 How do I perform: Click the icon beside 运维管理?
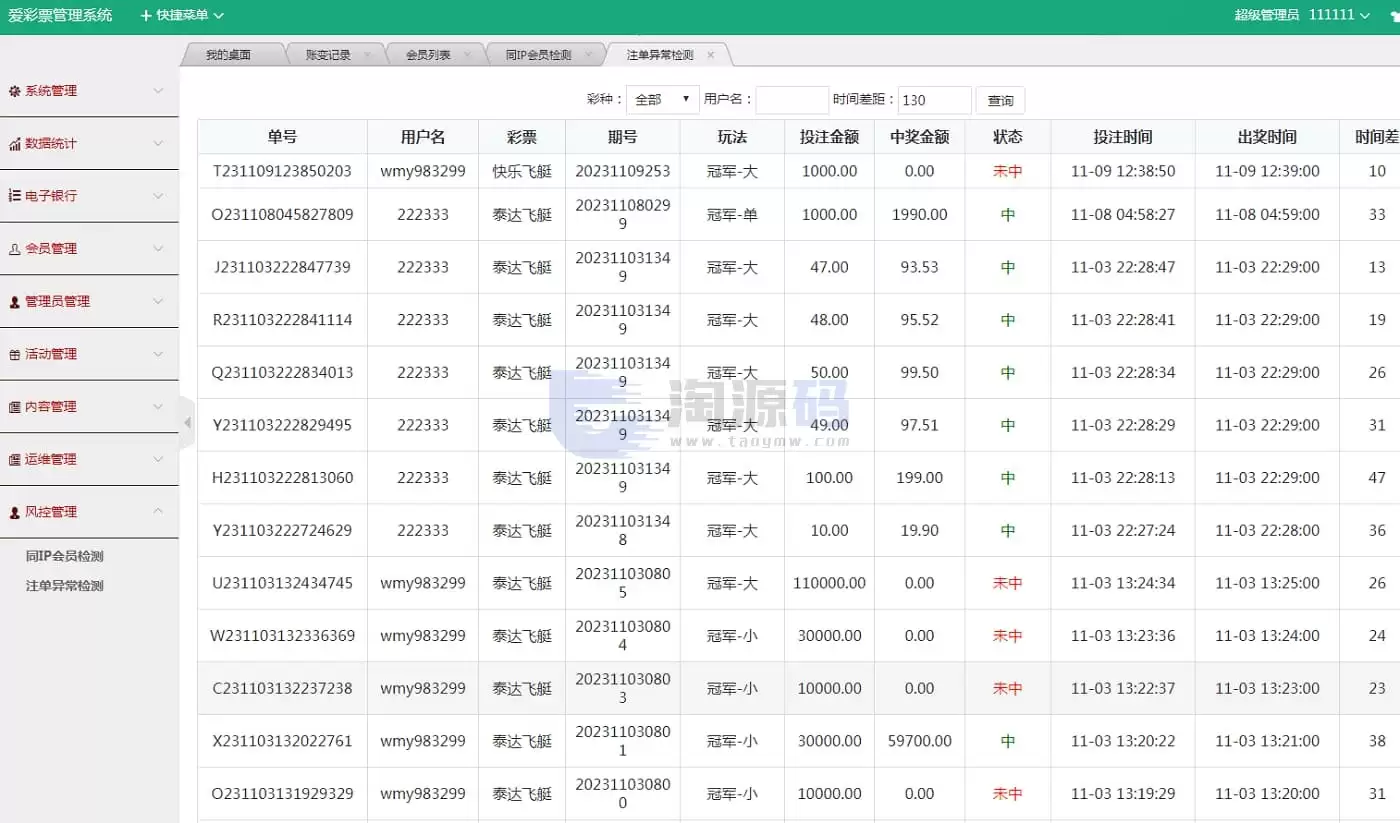pyautogui.click(x=14, y=460)
